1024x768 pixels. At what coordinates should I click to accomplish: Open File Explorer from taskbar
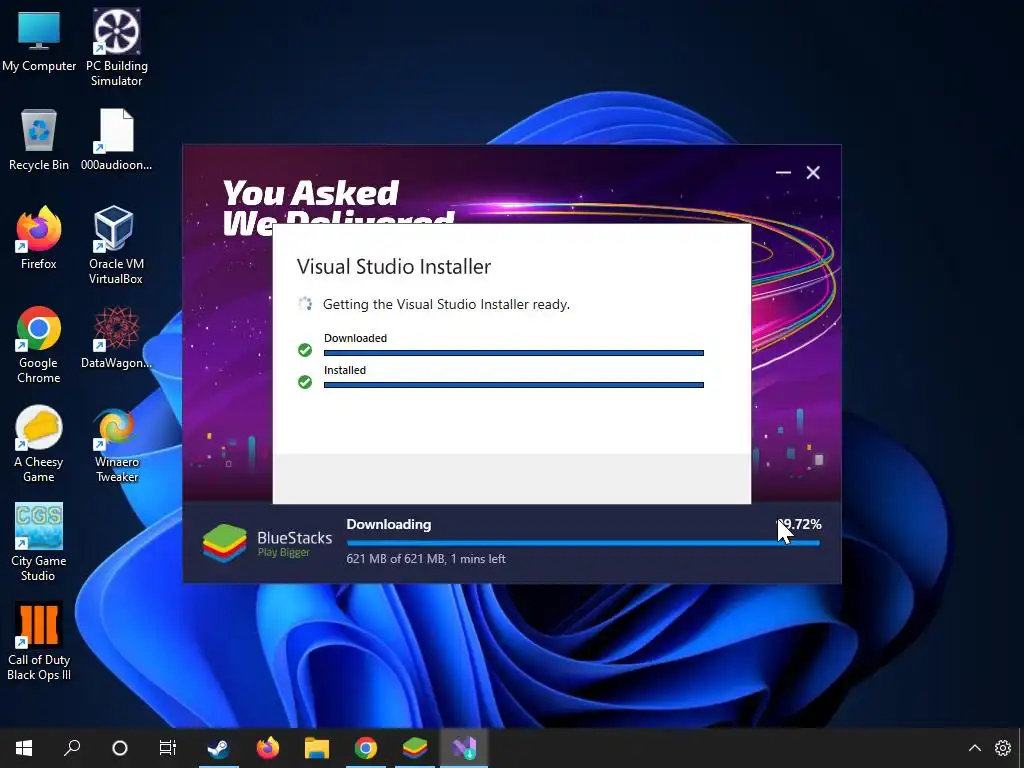point(317,747)
